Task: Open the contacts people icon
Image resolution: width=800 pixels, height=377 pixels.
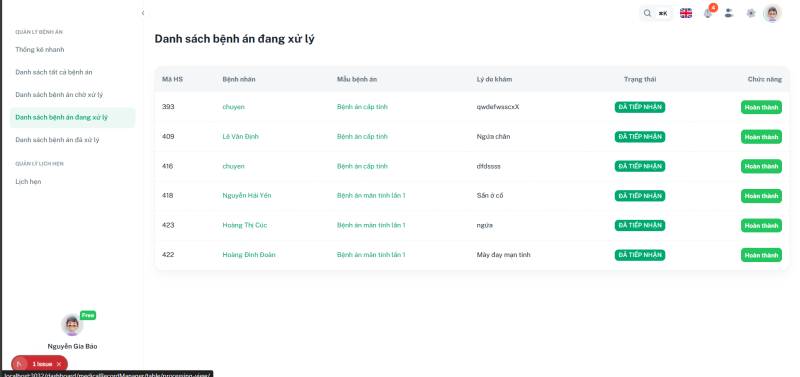Action: 729,13
